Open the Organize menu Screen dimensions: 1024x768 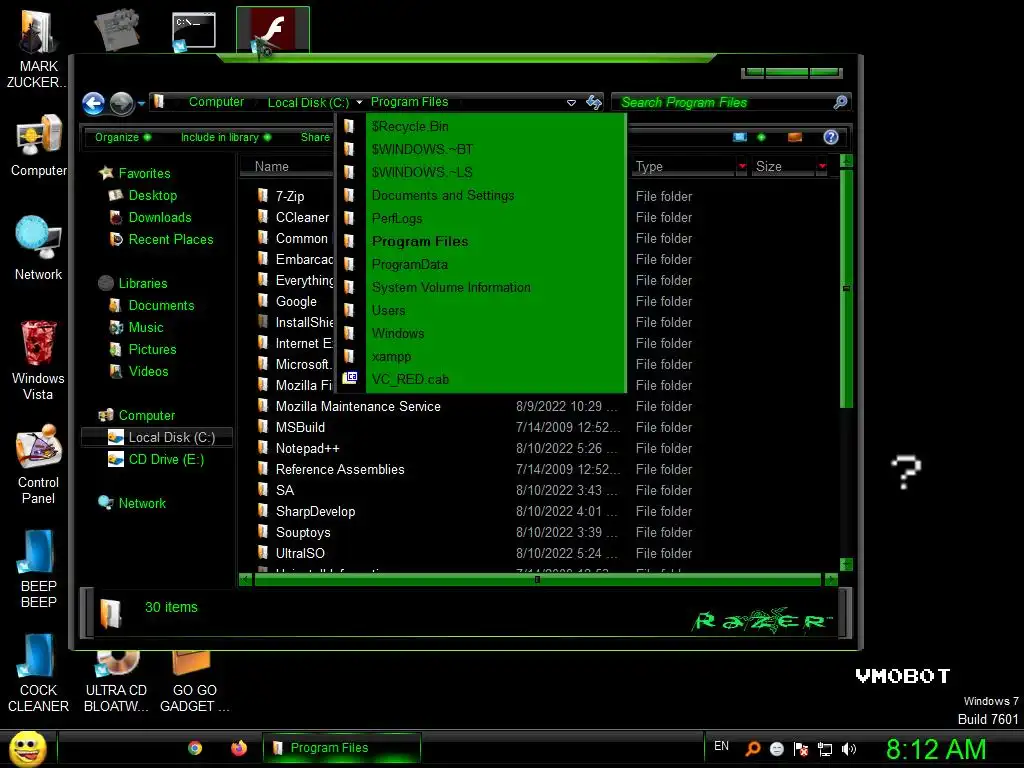[122, 137]
